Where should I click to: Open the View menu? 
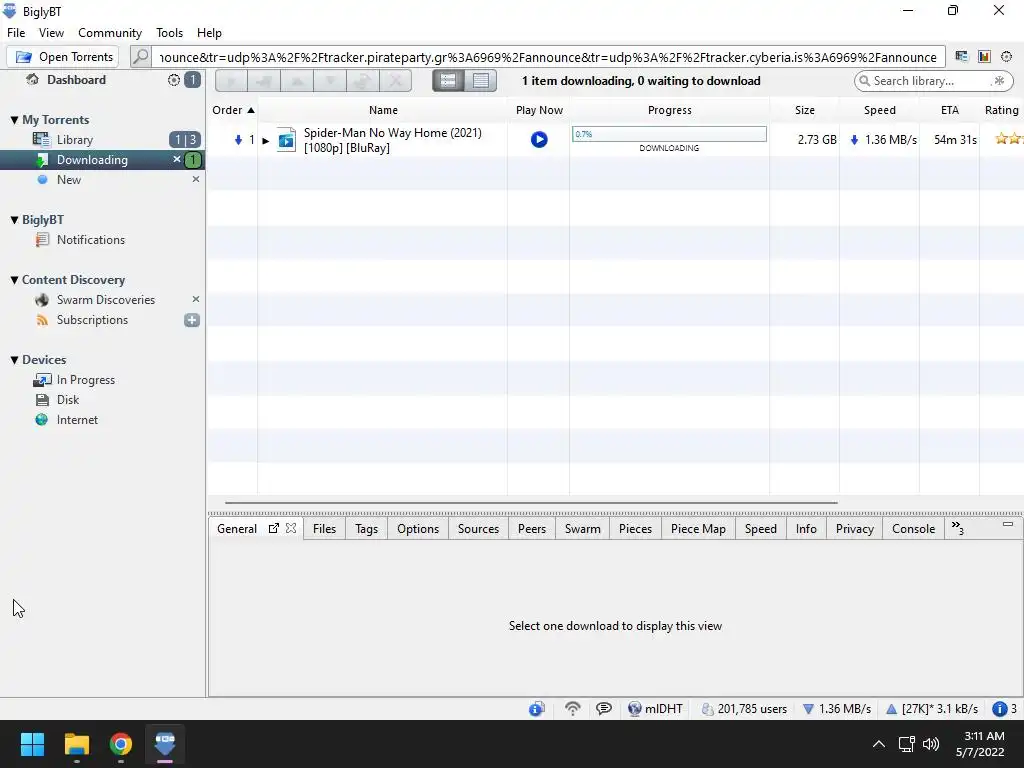click(51, 33)
